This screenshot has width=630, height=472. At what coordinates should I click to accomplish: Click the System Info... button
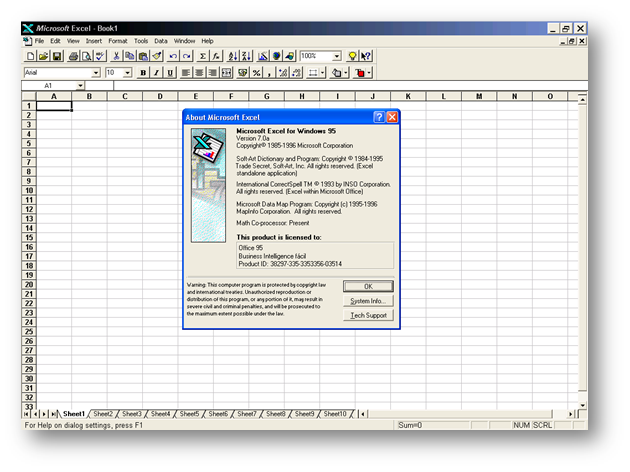point(368,301)
